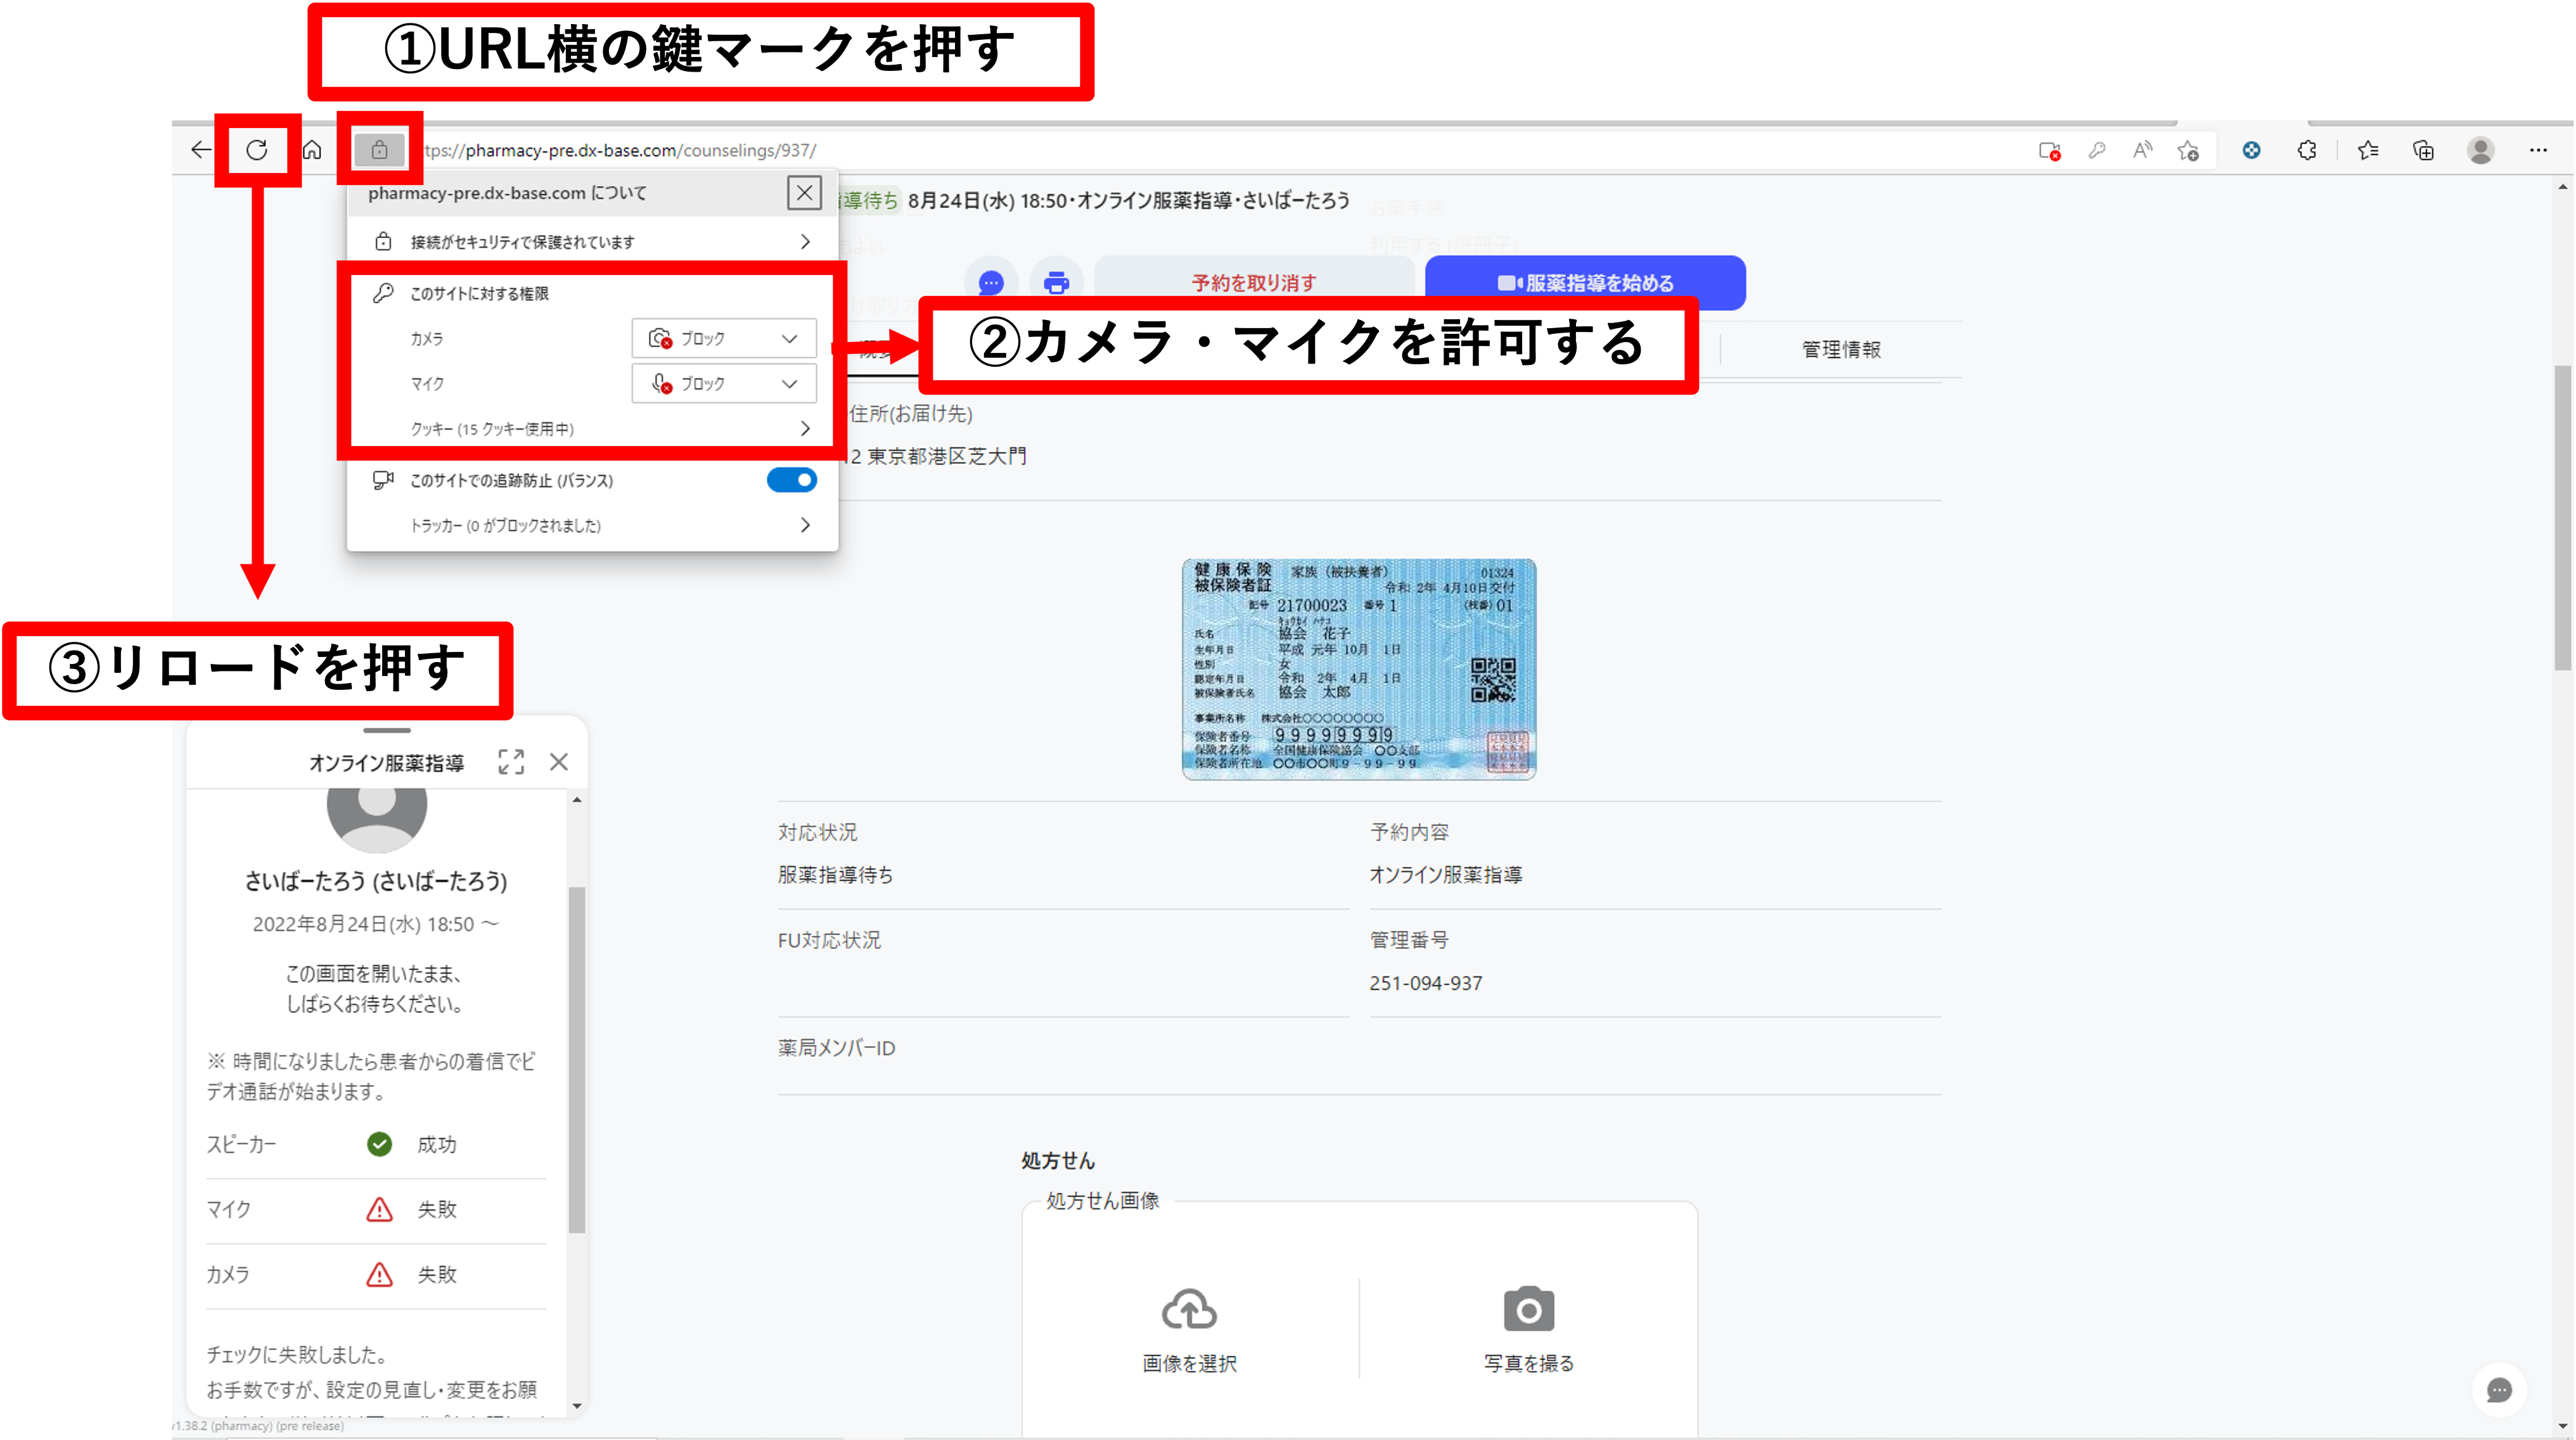
Task: Click the 写真を撮る camera icon
Action: [1528, 1310]
